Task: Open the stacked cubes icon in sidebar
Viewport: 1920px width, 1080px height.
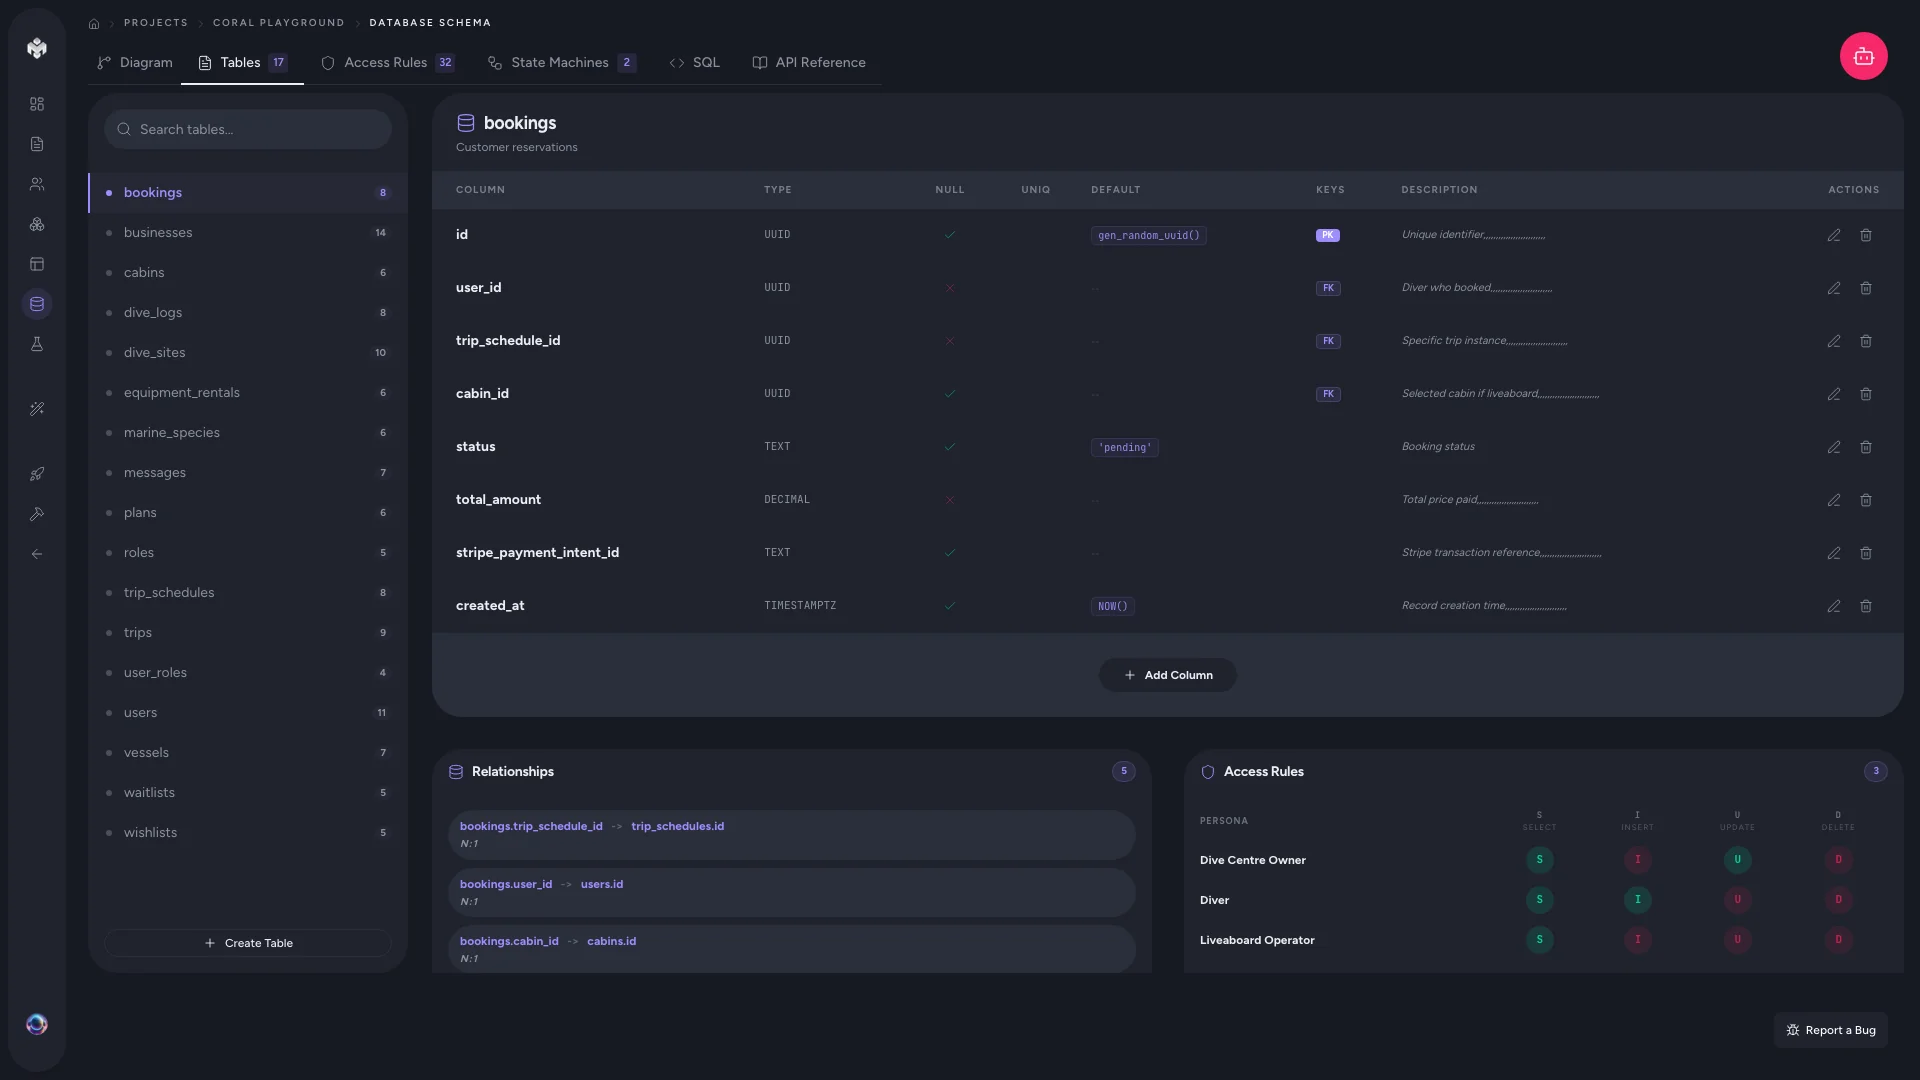Action: [x=37, y=224]
